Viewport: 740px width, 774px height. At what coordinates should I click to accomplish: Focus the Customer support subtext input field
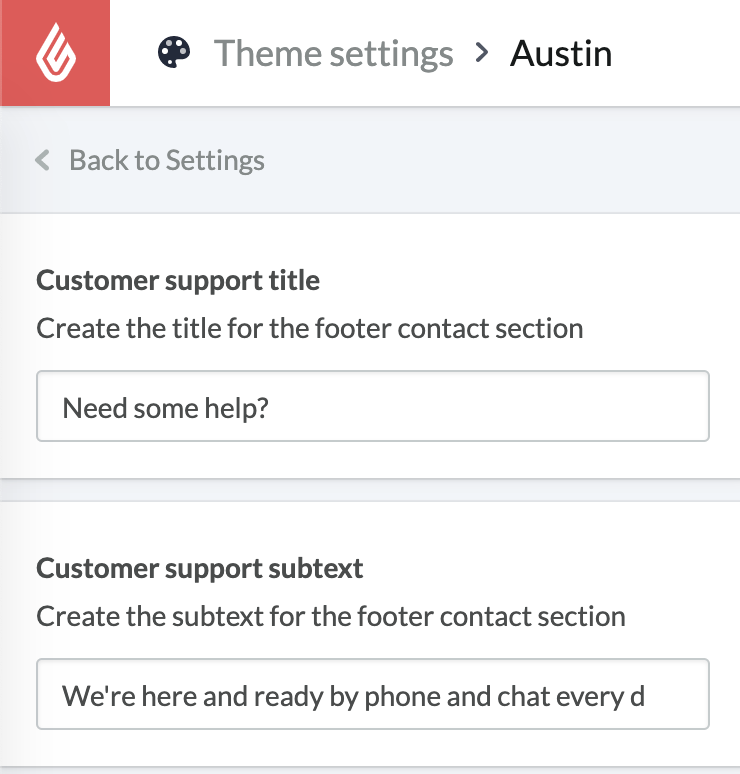372,694
